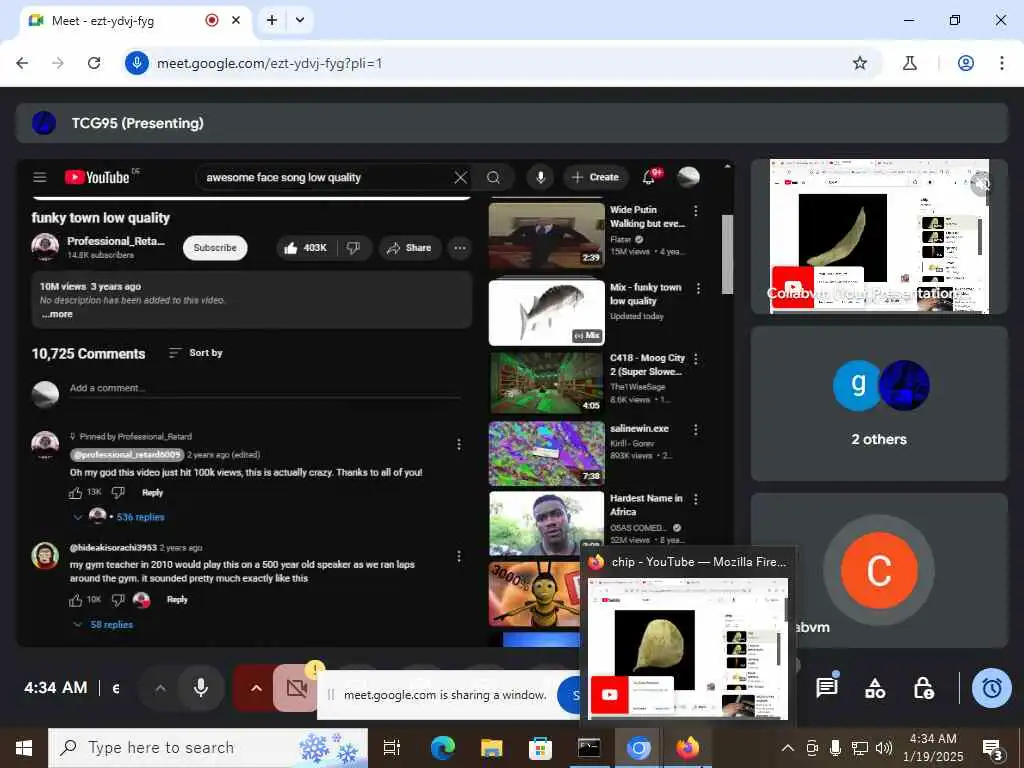The height and width of the screenshot is (768, 1024).
Task: Open Chrome Labs flask icon
Action: tap(909, 63)
